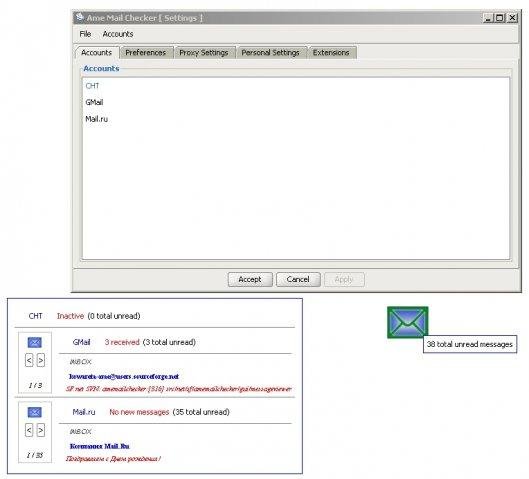Open the SF.net SVN subject line
The width and height of the screenshot is (529, 479).
pyautogui.click(x=179, y=389)
